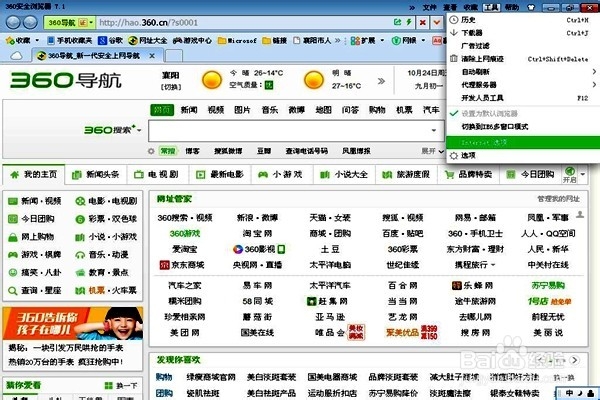Expand the 展开 quick links section
Screen dimensions: 600x400
point(432,151)
